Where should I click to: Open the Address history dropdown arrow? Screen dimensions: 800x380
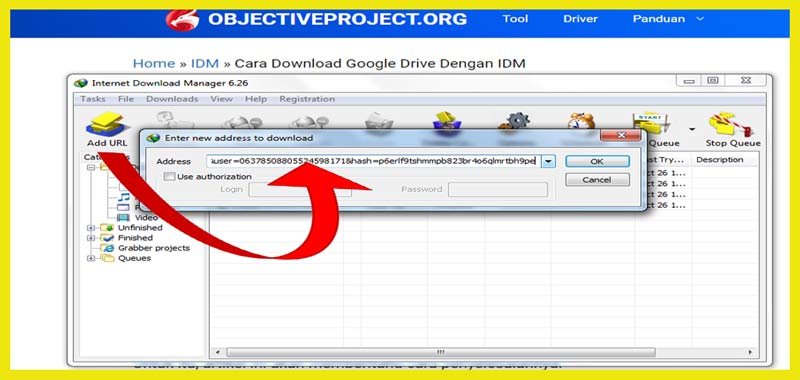pyautogui.click(x=548, y=162)
